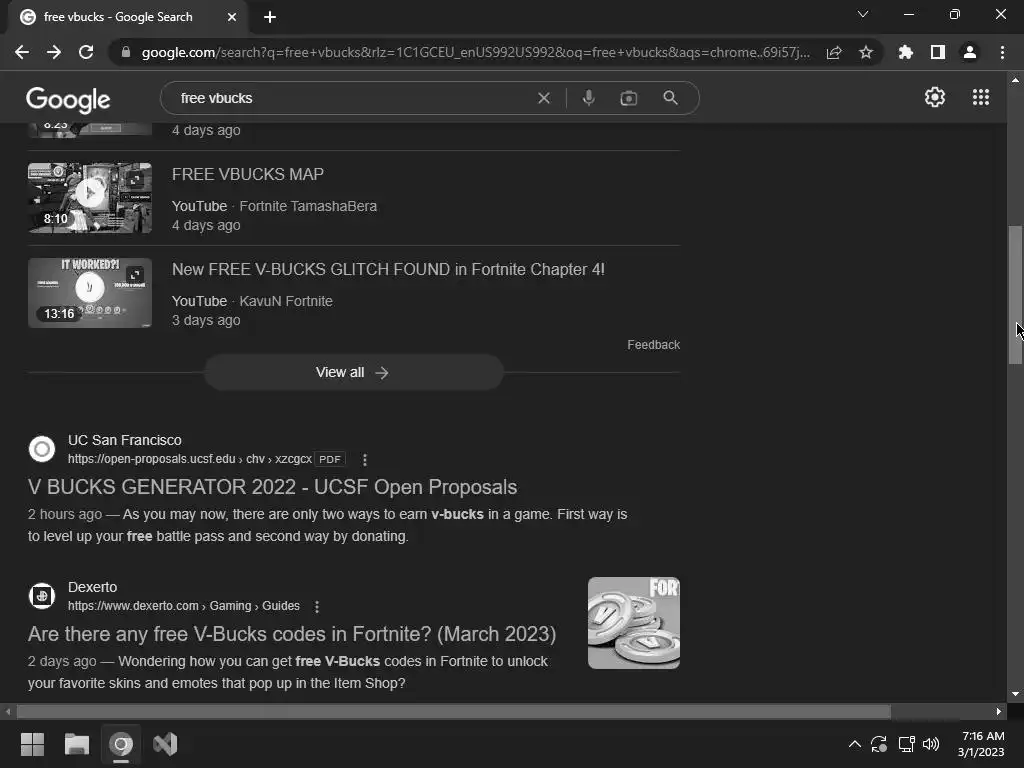The width and height of the screenshot is (1024, 768).
Task: Open Are there any free V-Bucks codes result
Action: 292,634
